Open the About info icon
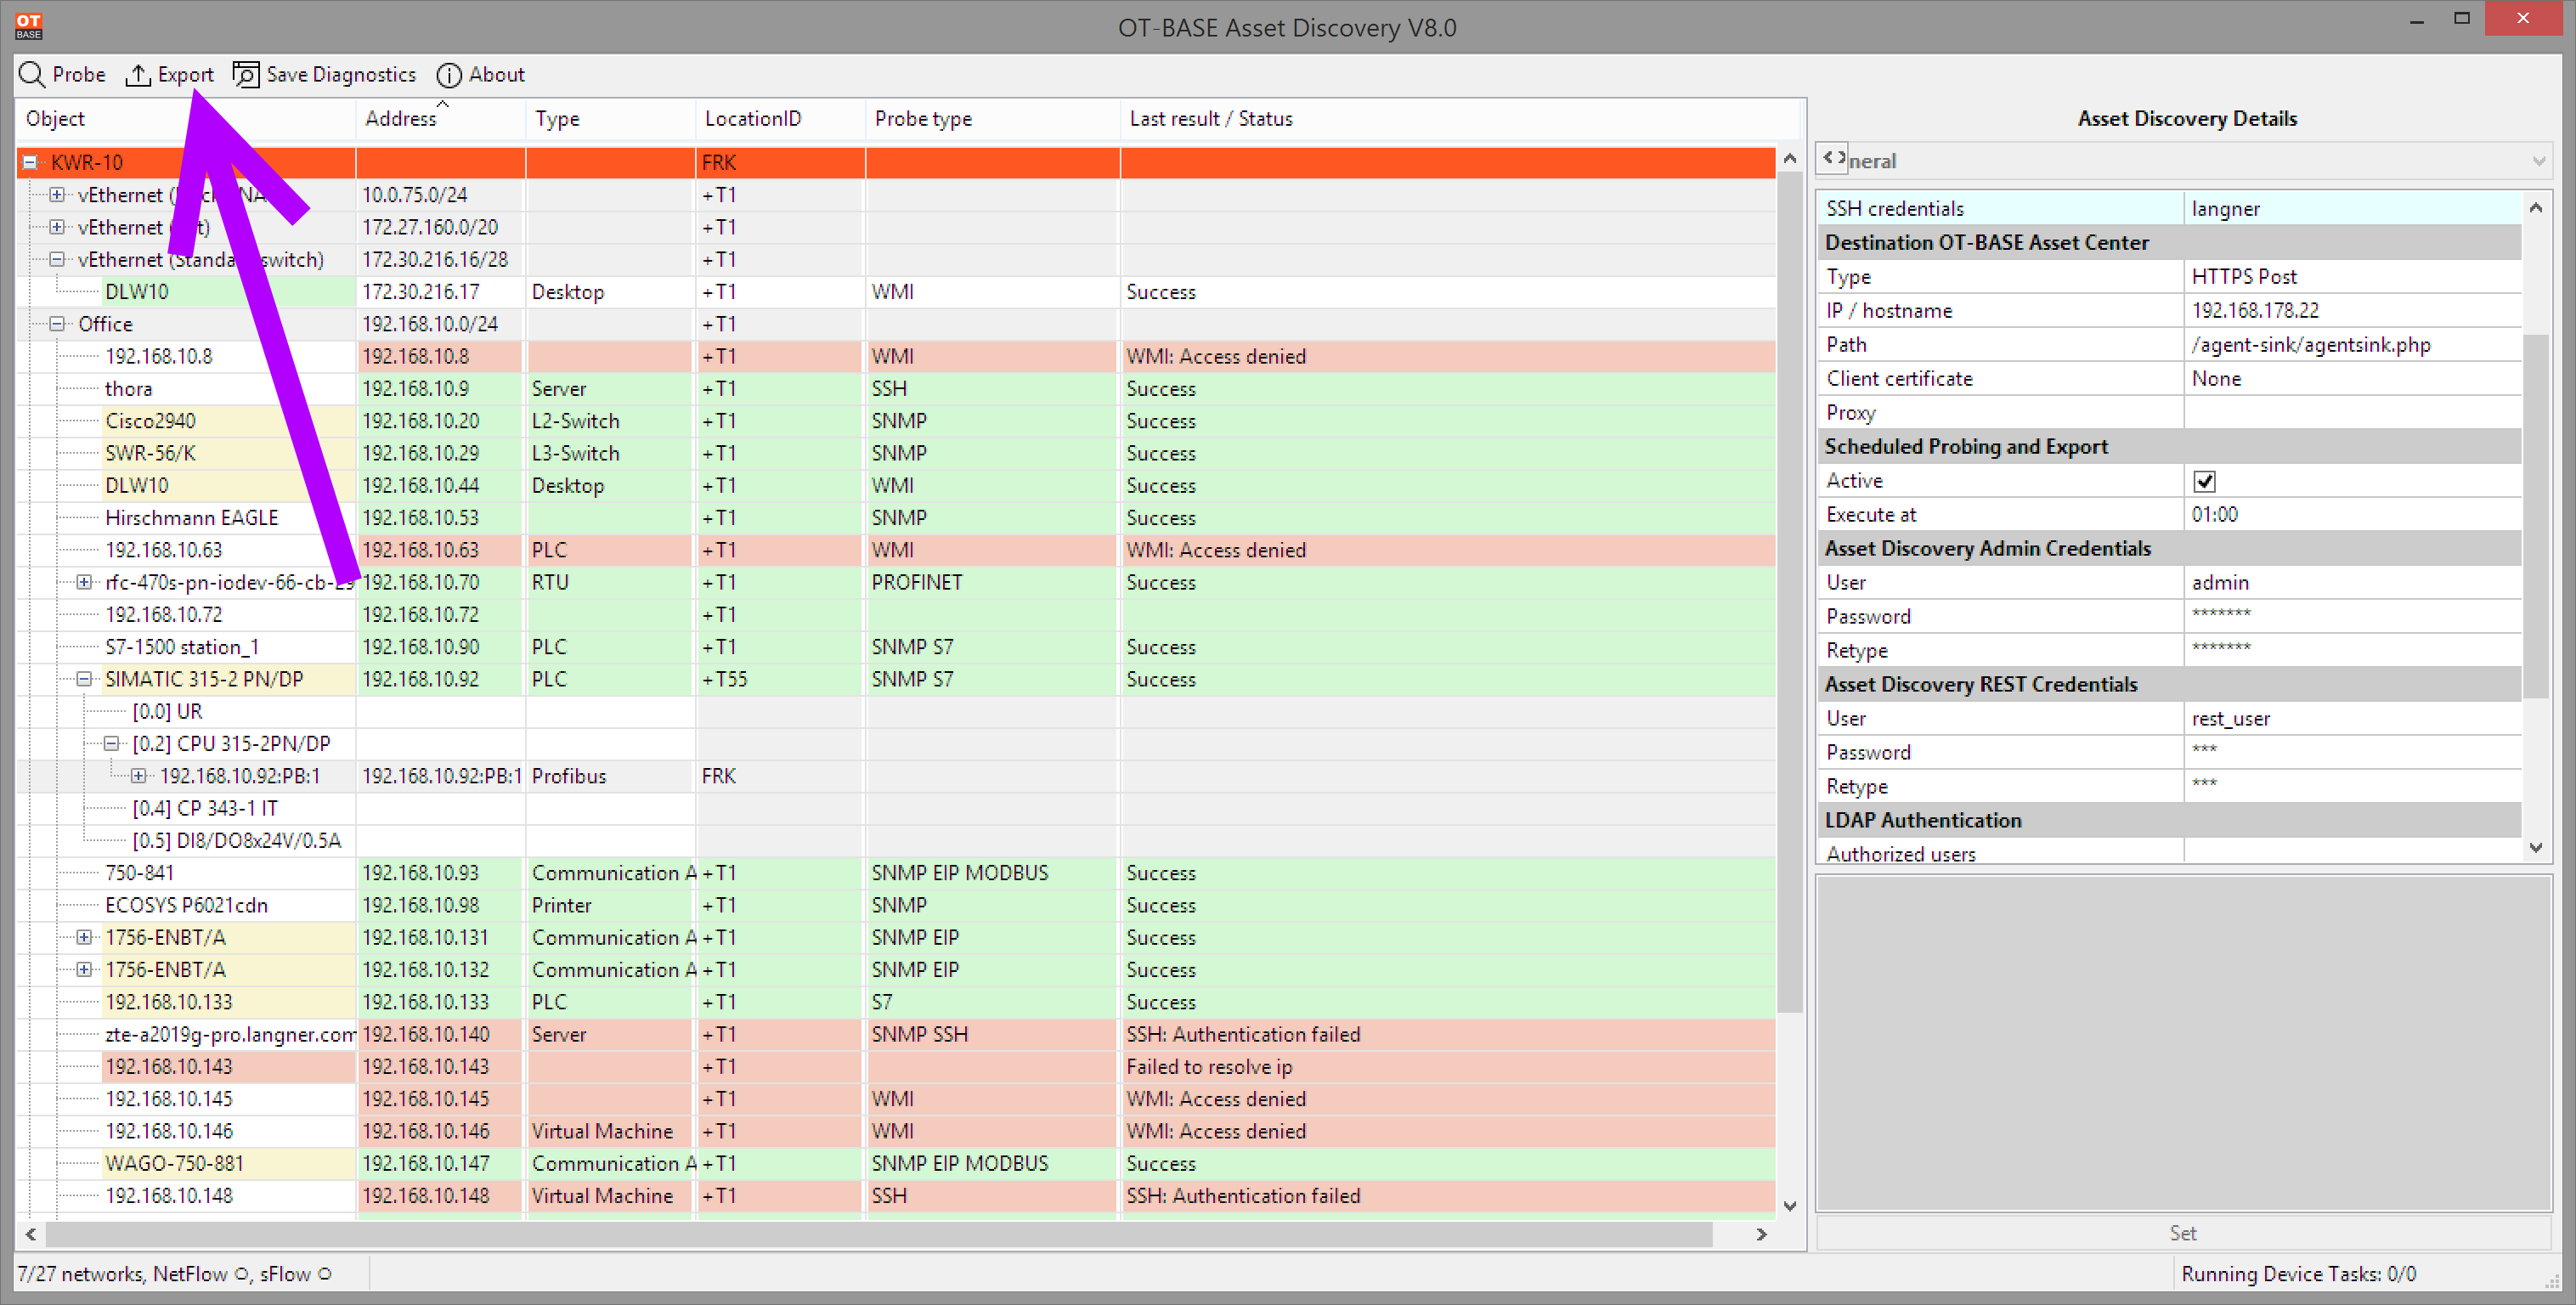Image resolution: width=2576 pixels, height=1305 pixels. tap(449, 75)
